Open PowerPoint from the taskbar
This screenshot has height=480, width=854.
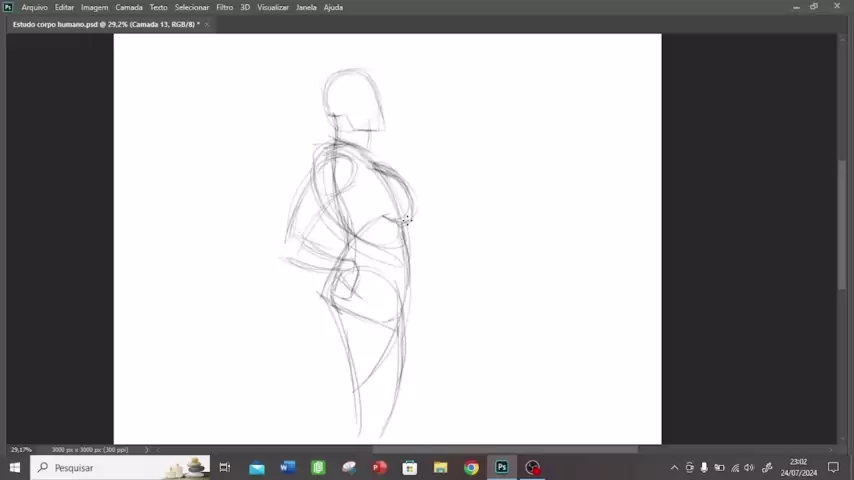[x=379, y=467]
